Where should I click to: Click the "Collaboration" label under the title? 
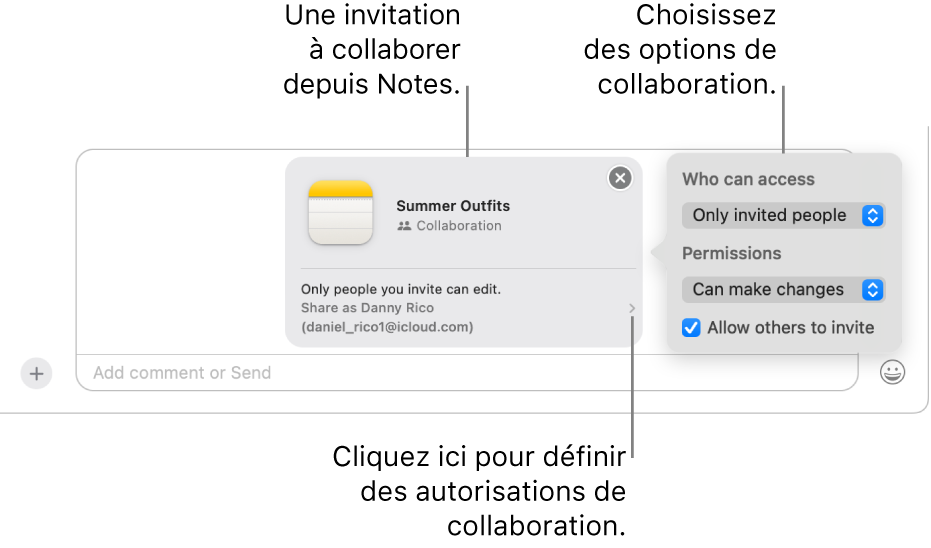coord(459,226)
